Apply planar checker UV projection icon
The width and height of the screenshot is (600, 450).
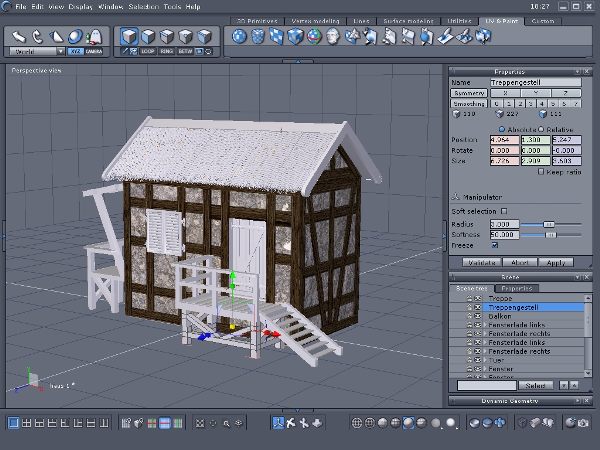tap(277, 37)
